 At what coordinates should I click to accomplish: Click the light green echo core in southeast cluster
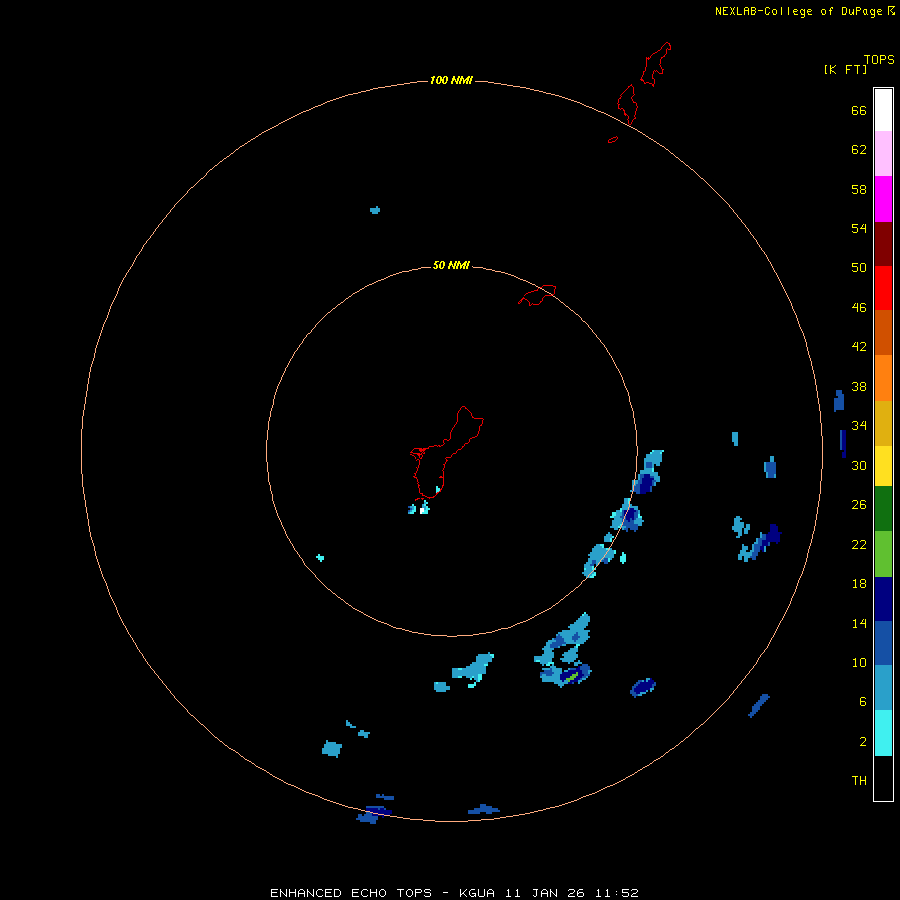pyautogui.click(x=571, y=677)
